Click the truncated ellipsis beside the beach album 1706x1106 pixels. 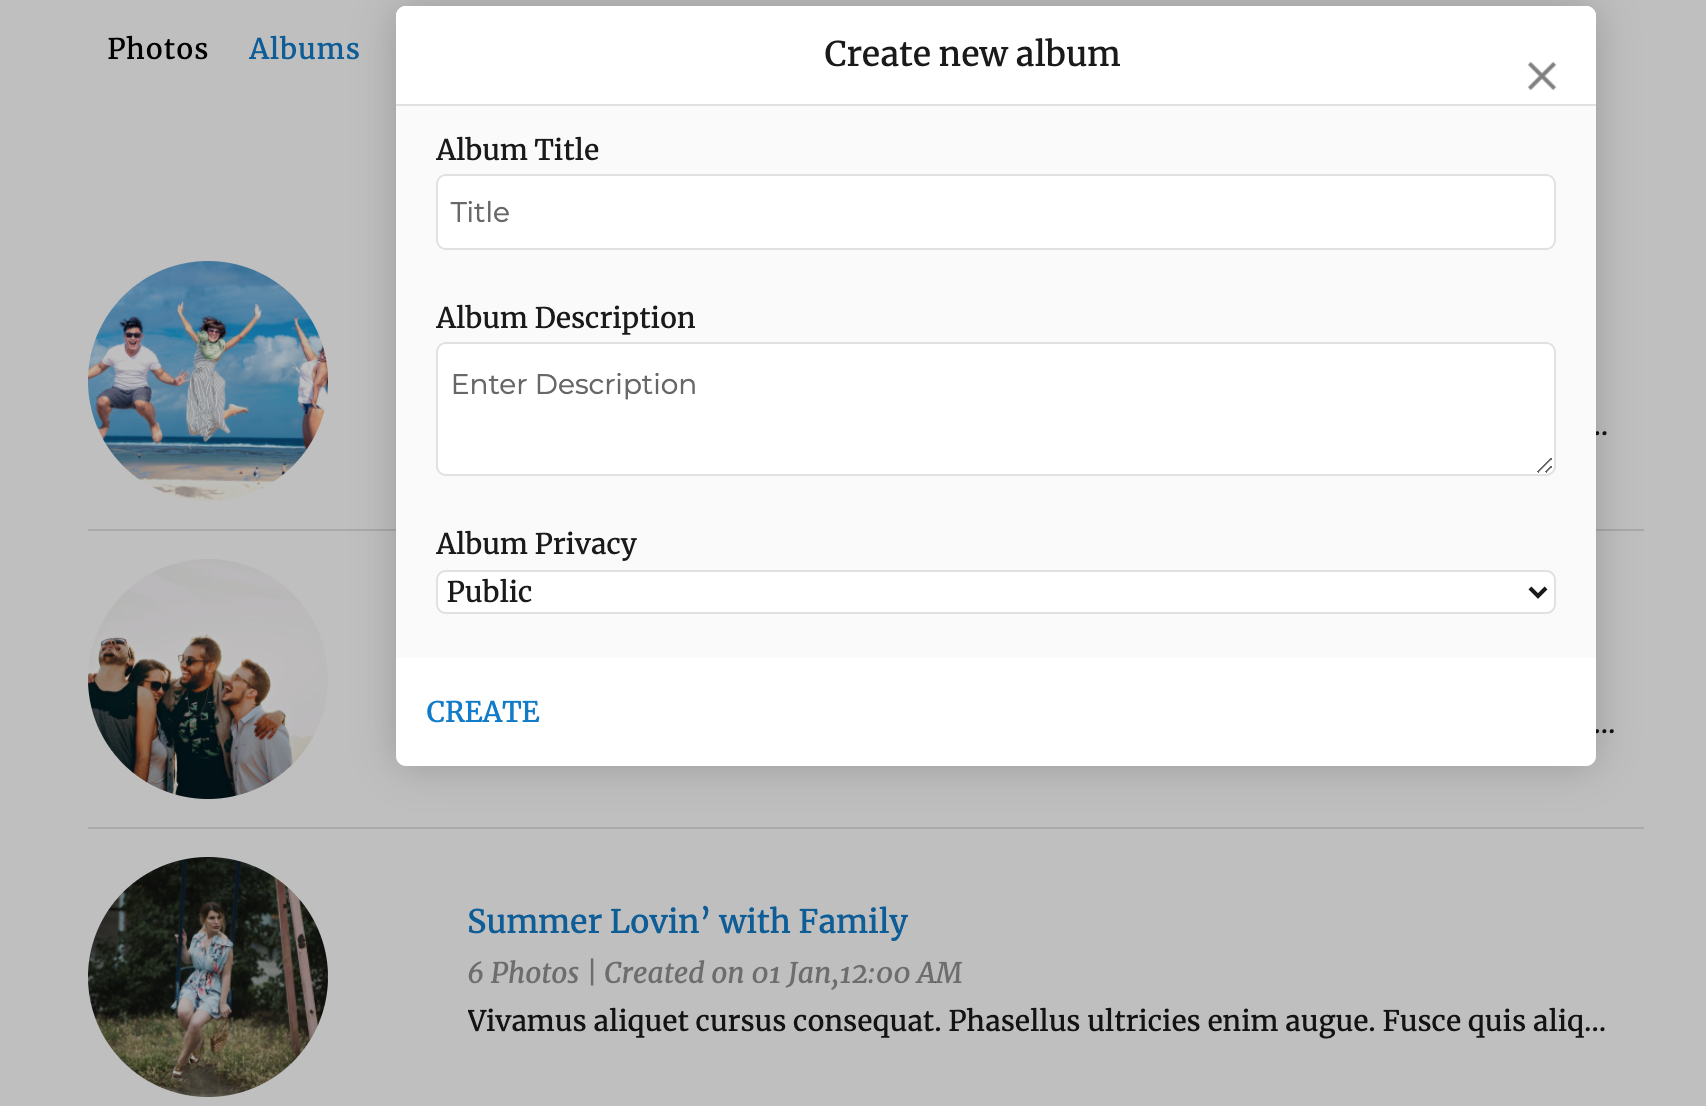1601,432
